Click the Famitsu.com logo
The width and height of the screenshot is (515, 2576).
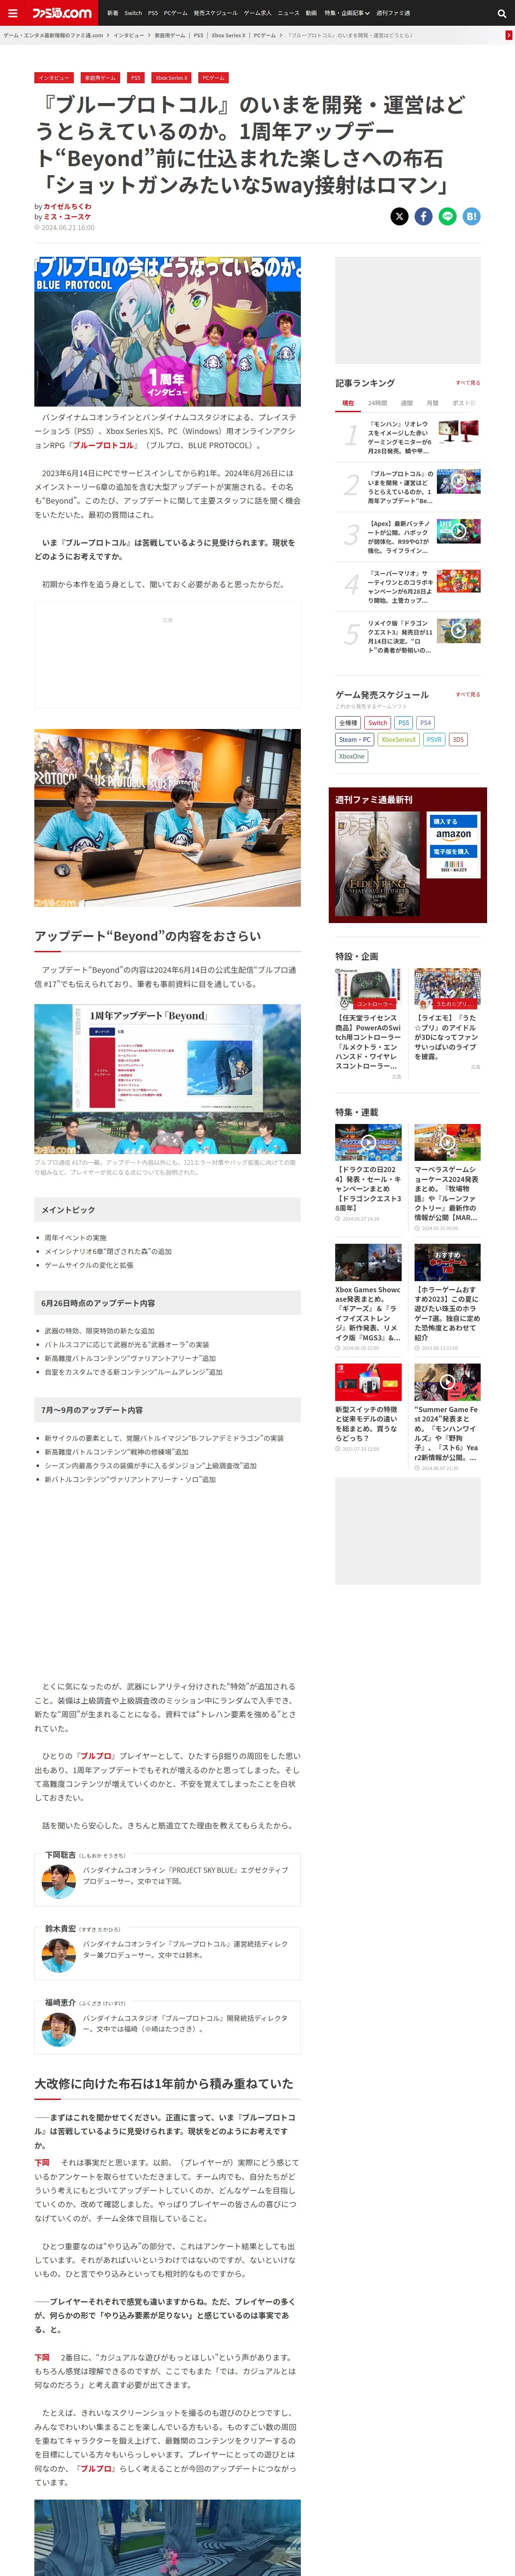[x=61, y=13]
